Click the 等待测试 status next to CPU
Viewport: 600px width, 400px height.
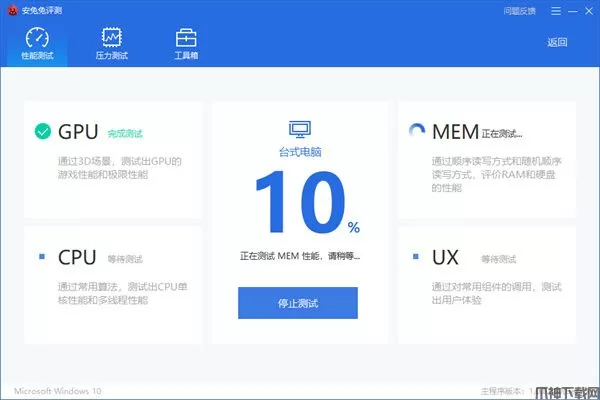[x=125, y=259]
